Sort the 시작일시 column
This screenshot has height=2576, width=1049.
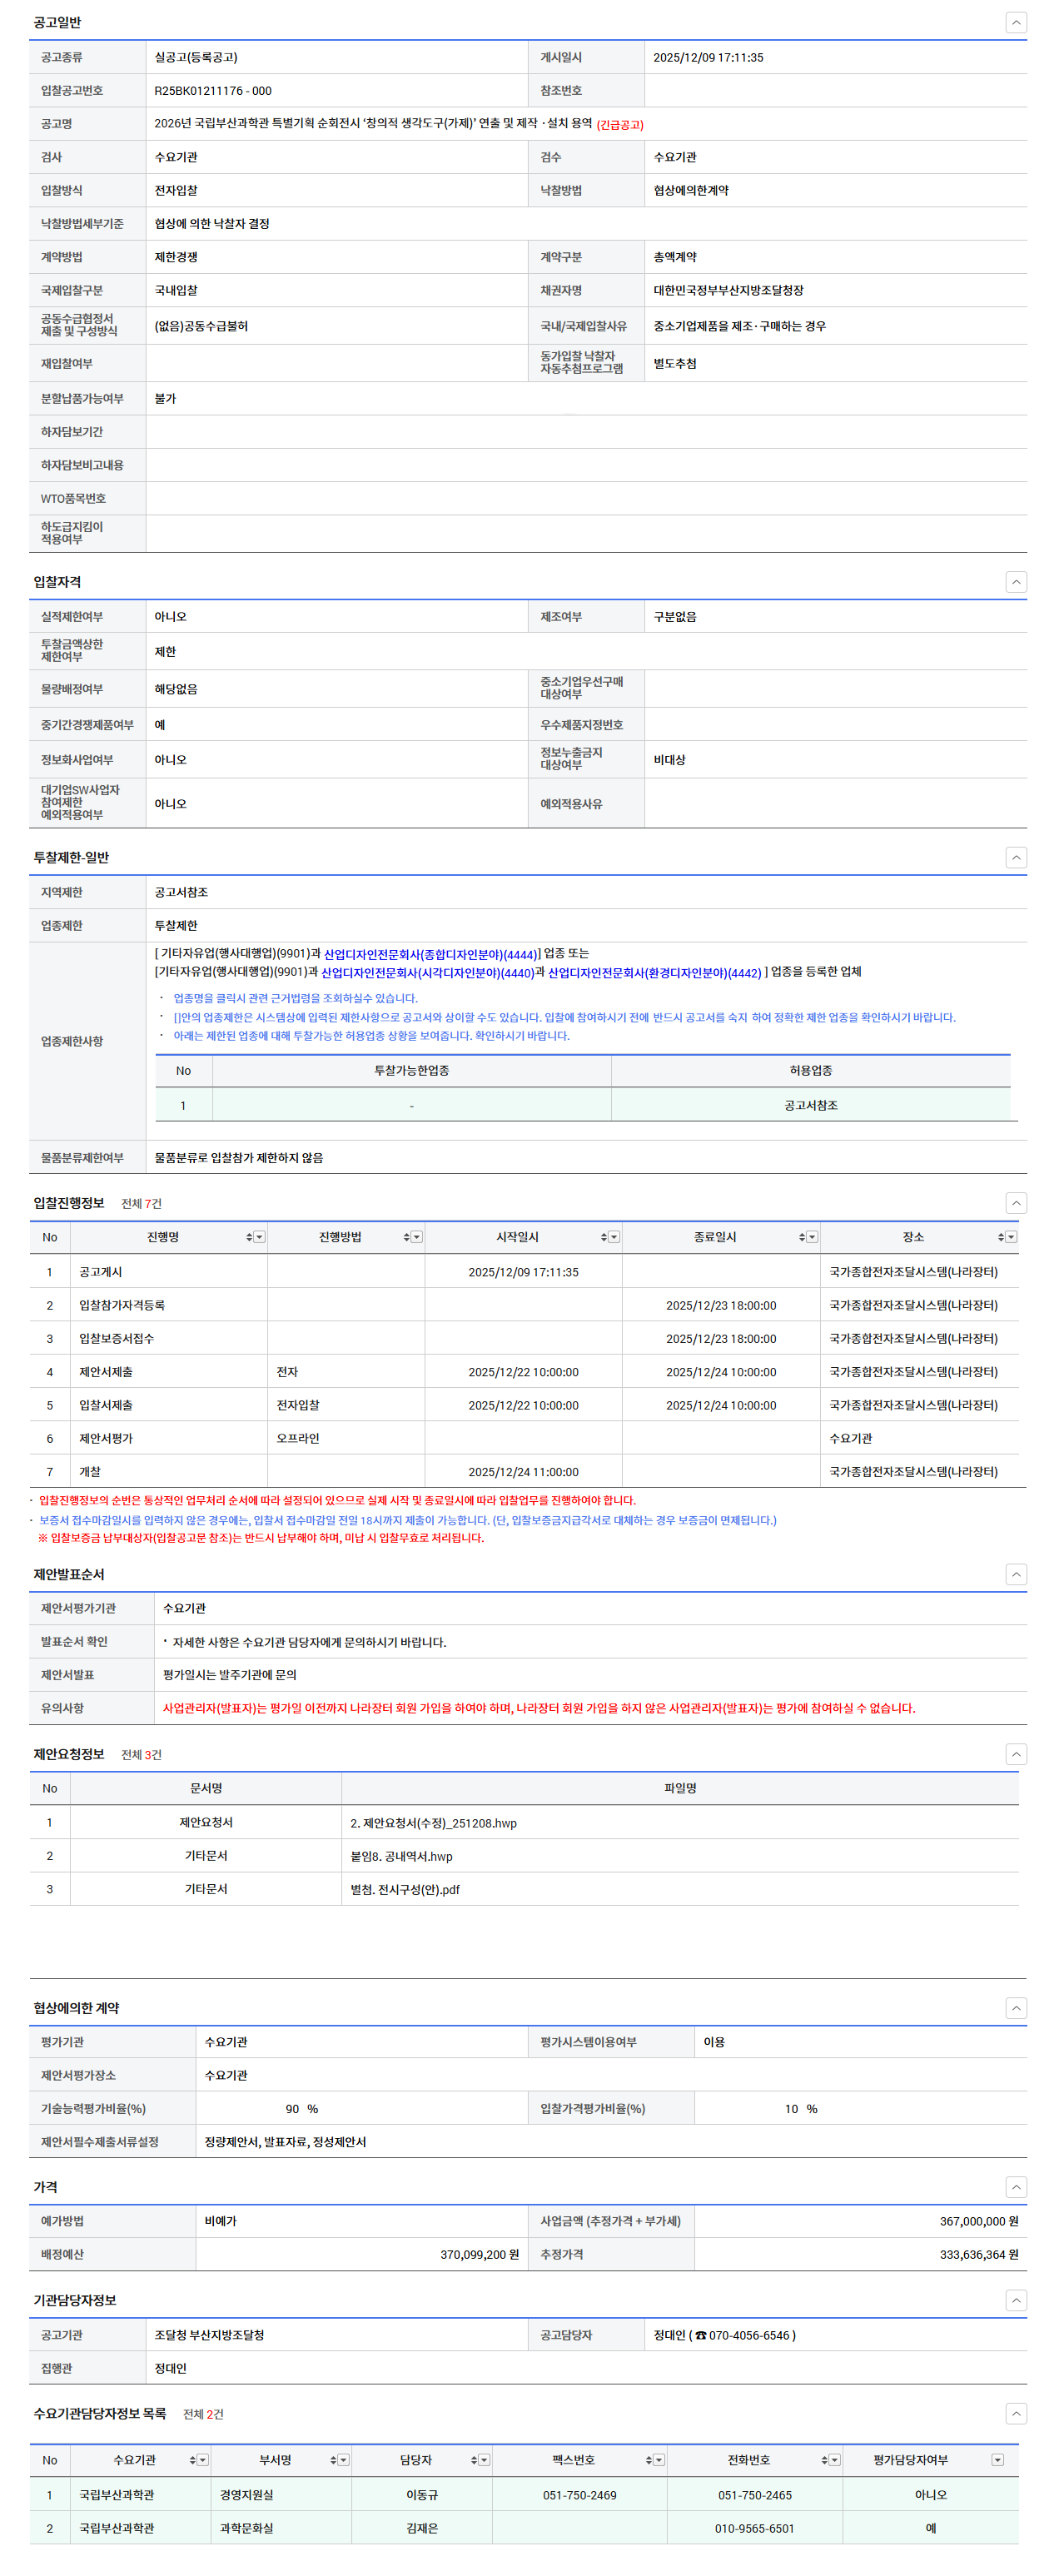604,1237
